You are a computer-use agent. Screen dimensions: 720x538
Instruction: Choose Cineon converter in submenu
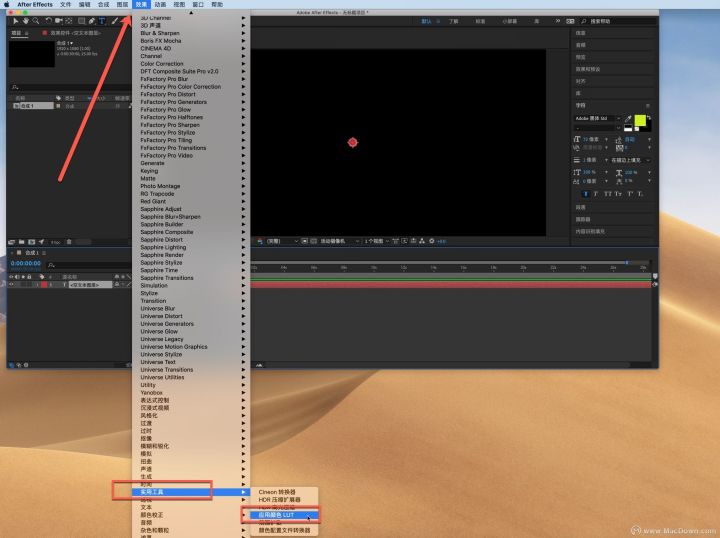point(284,492)
